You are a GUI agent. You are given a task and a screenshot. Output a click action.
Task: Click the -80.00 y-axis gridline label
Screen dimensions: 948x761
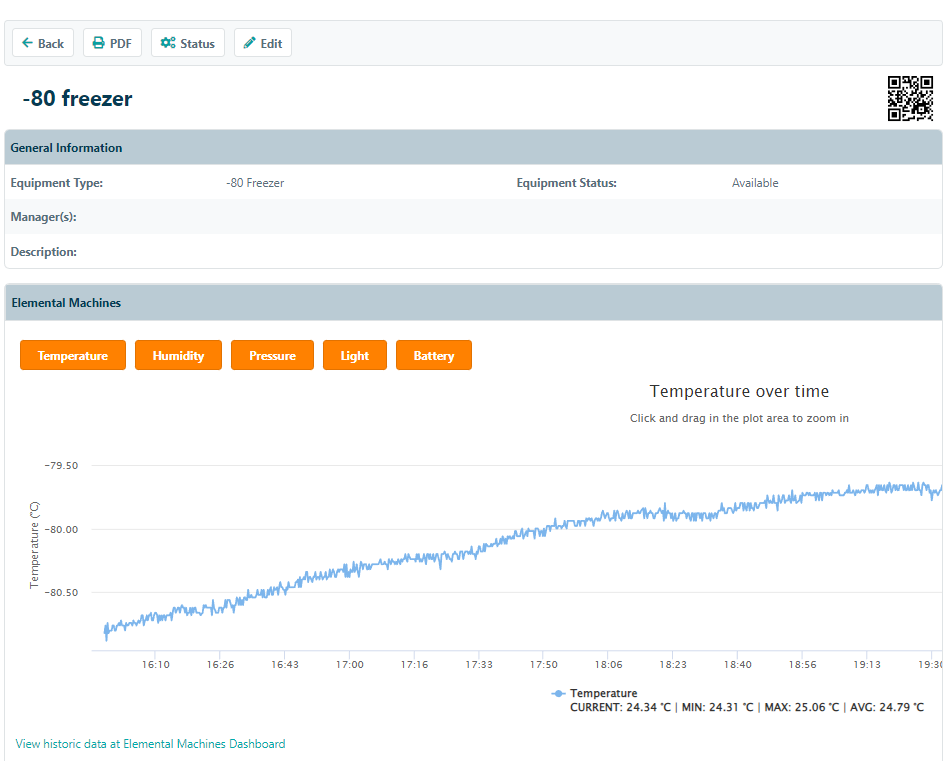(x=61, y=529)
